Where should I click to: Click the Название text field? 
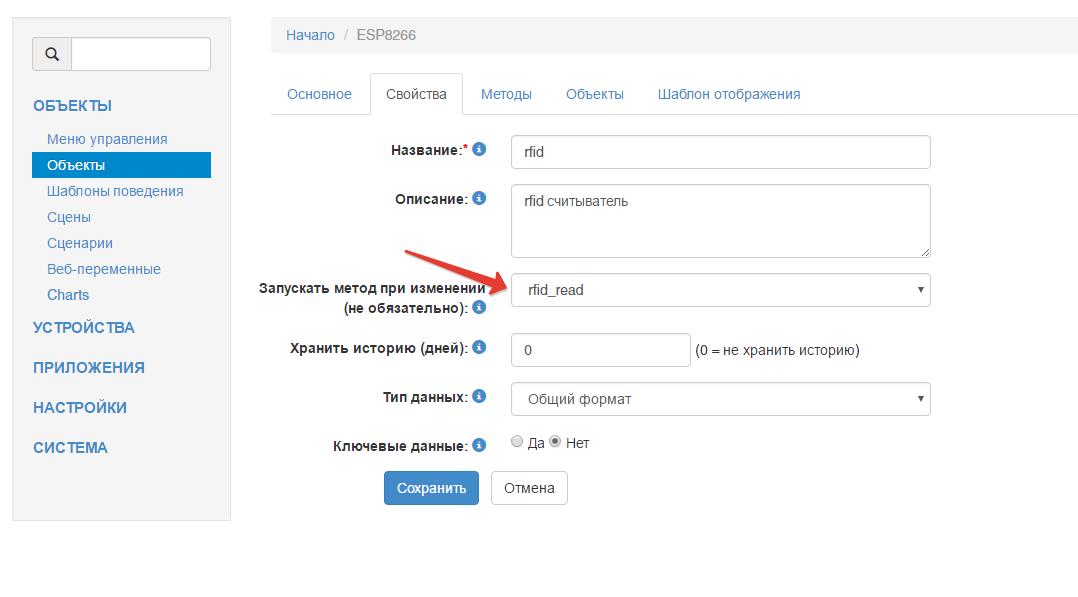[x=720, y=152]
